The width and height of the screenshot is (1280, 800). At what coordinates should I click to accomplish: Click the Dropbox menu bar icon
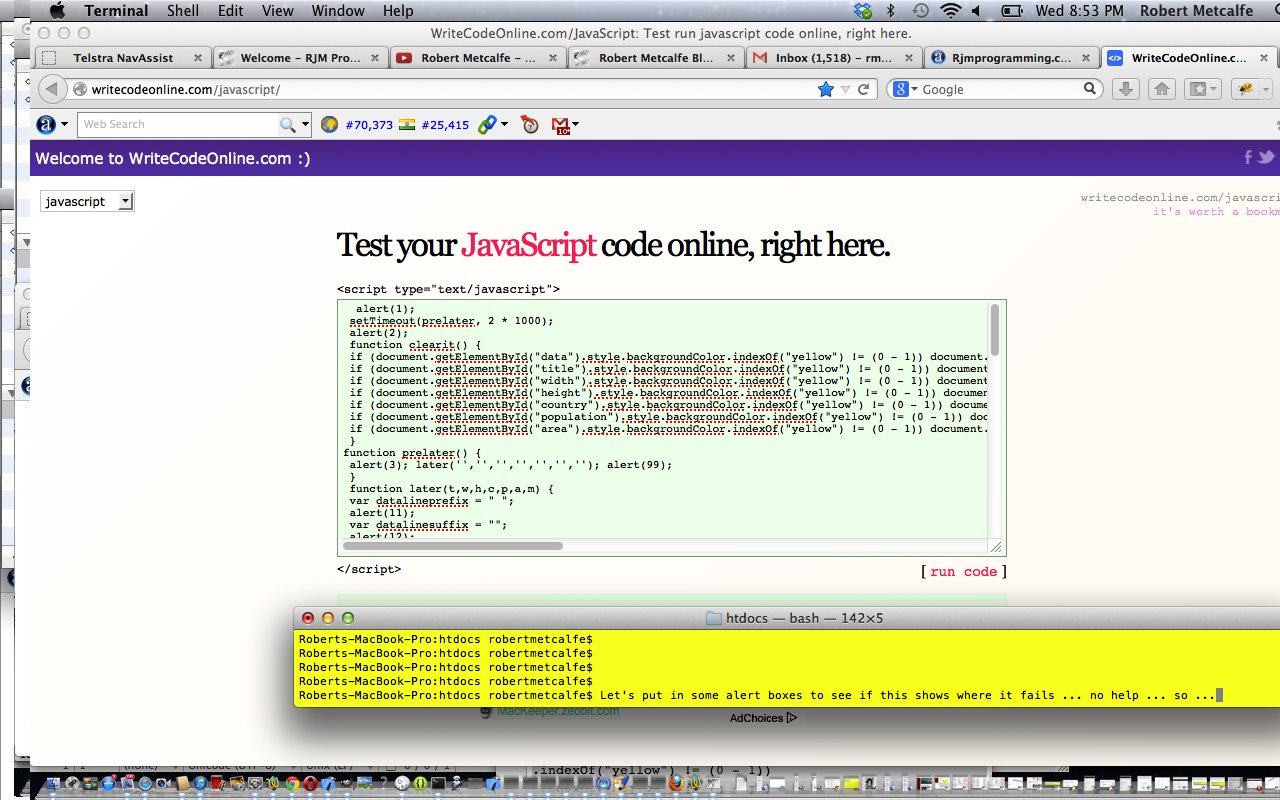click(x=863, y=11)
